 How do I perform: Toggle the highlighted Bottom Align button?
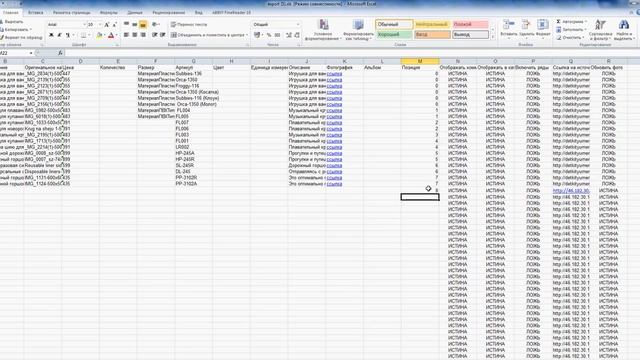pyautogui.click(x=143, y=24)
